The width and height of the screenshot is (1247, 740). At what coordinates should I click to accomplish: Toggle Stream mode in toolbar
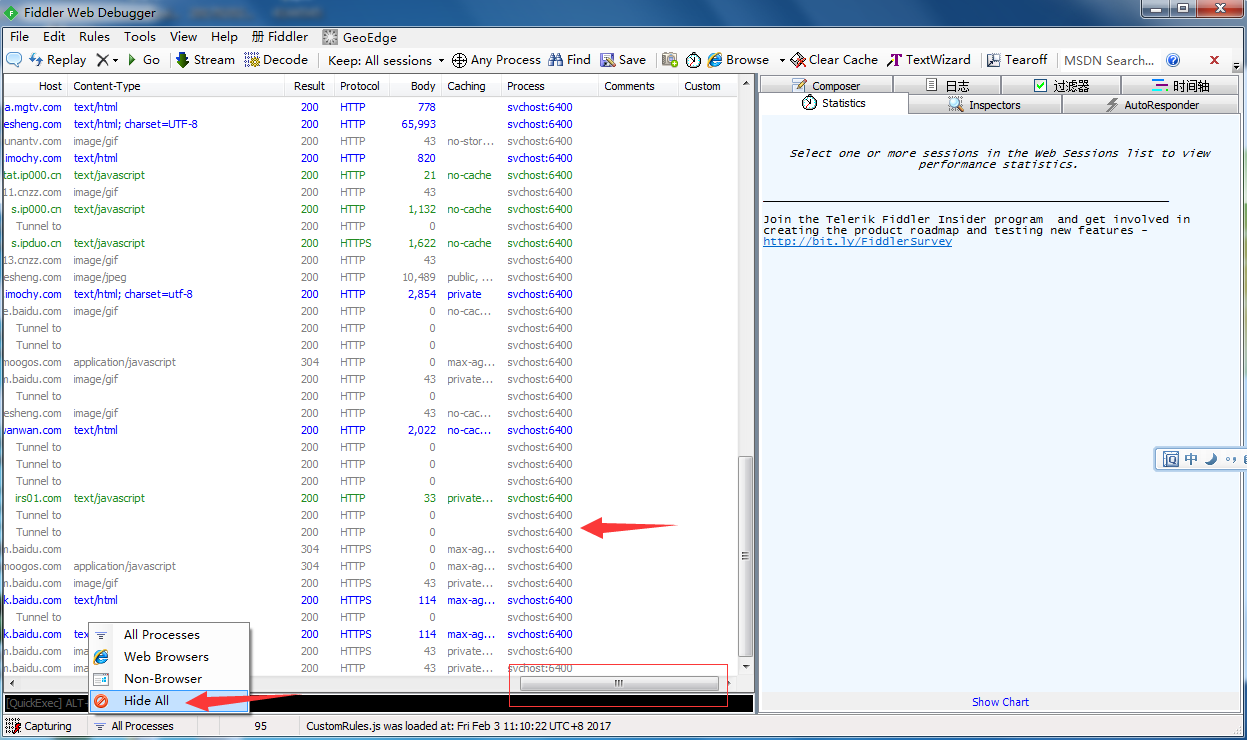pyautogui.click(x=205, y=60)
